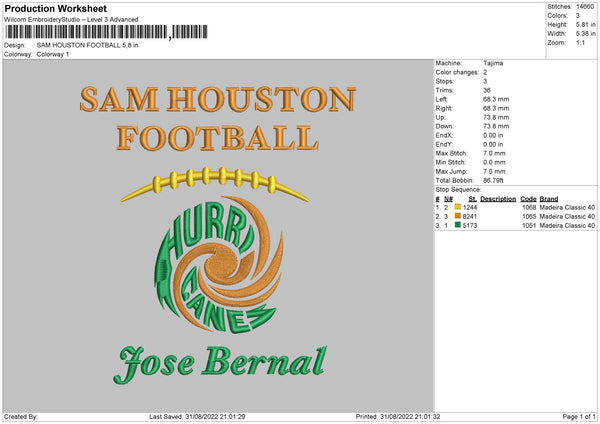Screen dimensions: 600x424
Task: Click 'Madeira Classic 40' in the 8241 row
Action: (x=567, y=217)
